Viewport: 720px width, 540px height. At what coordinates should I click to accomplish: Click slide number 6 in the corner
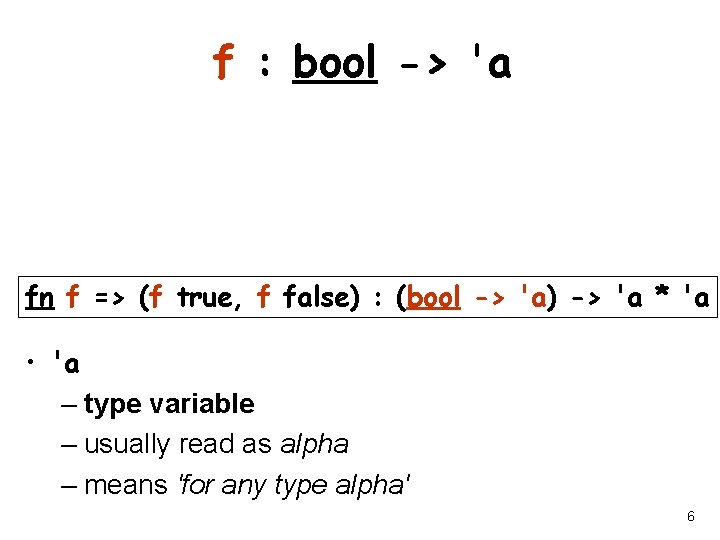tap(691, 517)
